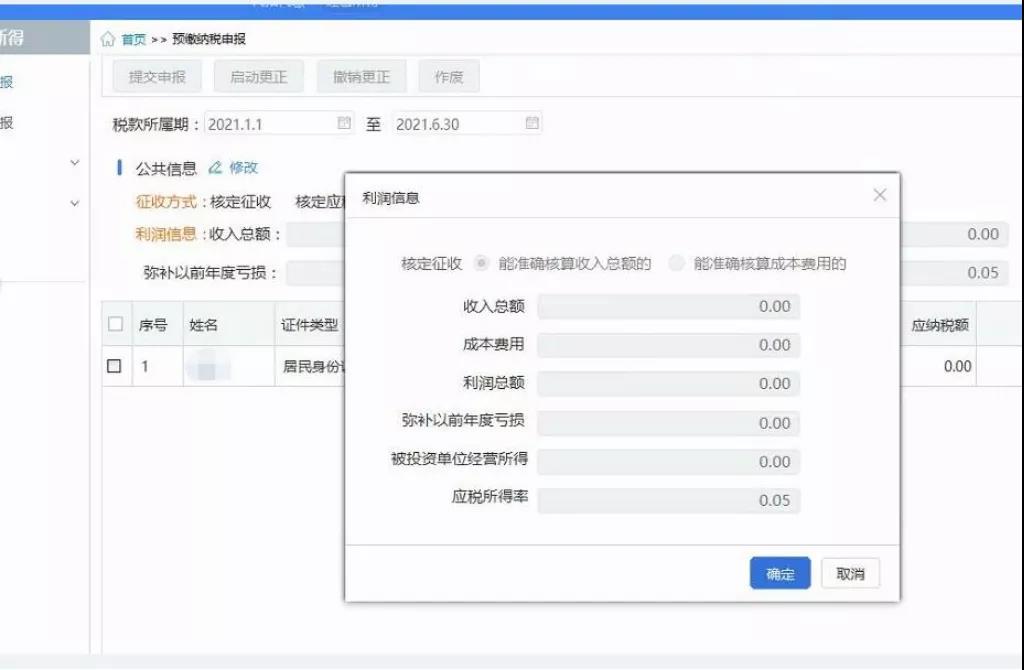Close the 利润信息 dialog with the X
1024x670 pixels.
(x=879, y=196)
